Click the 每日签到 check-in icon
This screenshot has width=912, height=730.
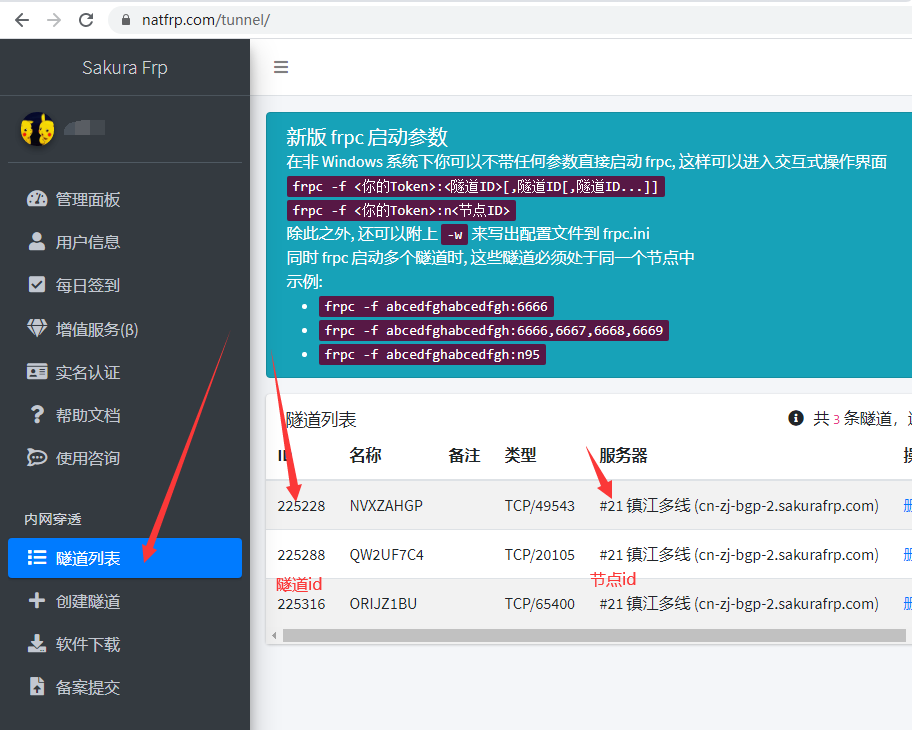[x=37, y=285]
